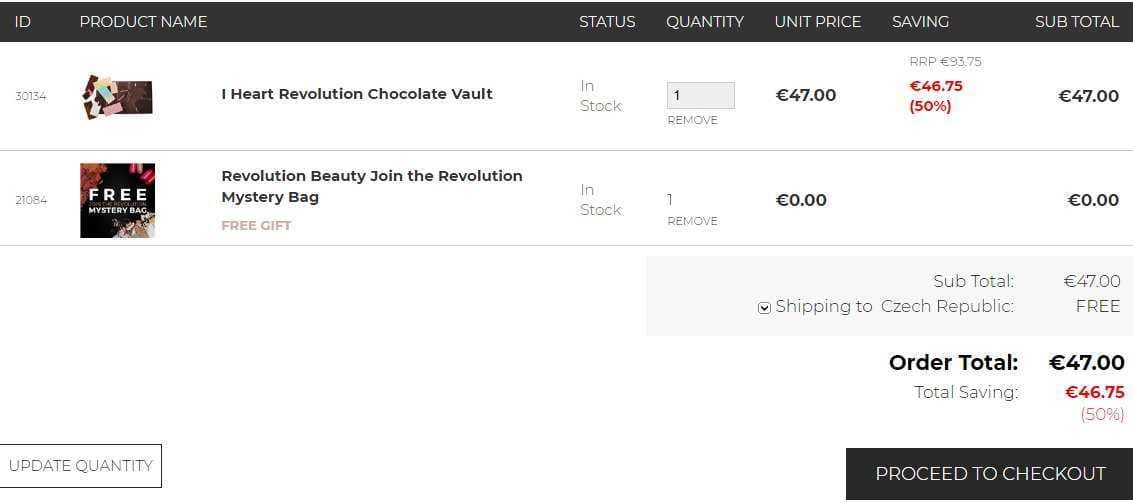Remove the Mystery Bag free gift
The image size is (1133, 504).
tap(692, 221)
